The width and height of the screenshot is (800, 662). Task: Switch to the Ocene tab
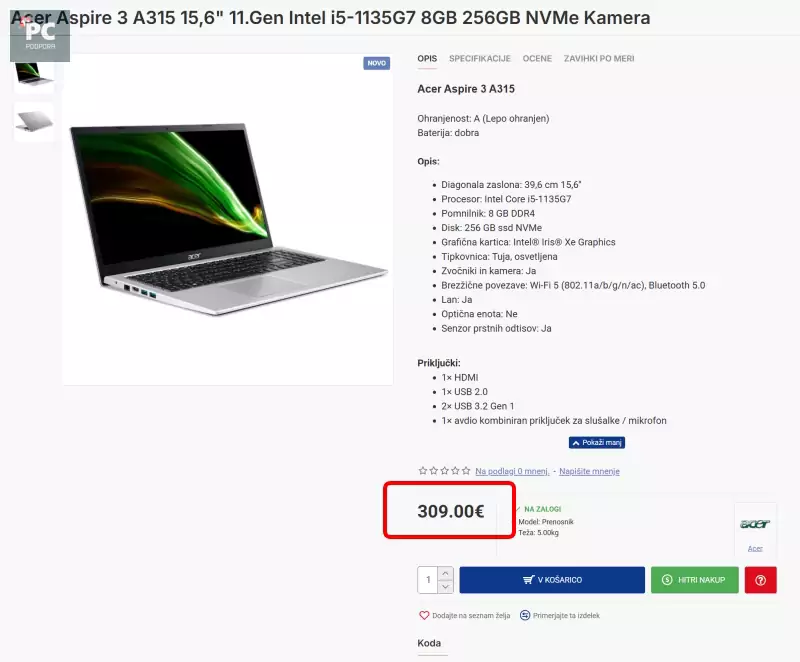[x=537, y=59]
